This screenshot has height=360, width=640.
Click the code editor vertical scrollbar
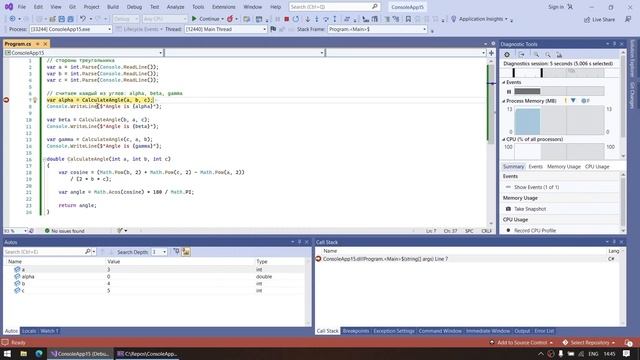(491, 143)
